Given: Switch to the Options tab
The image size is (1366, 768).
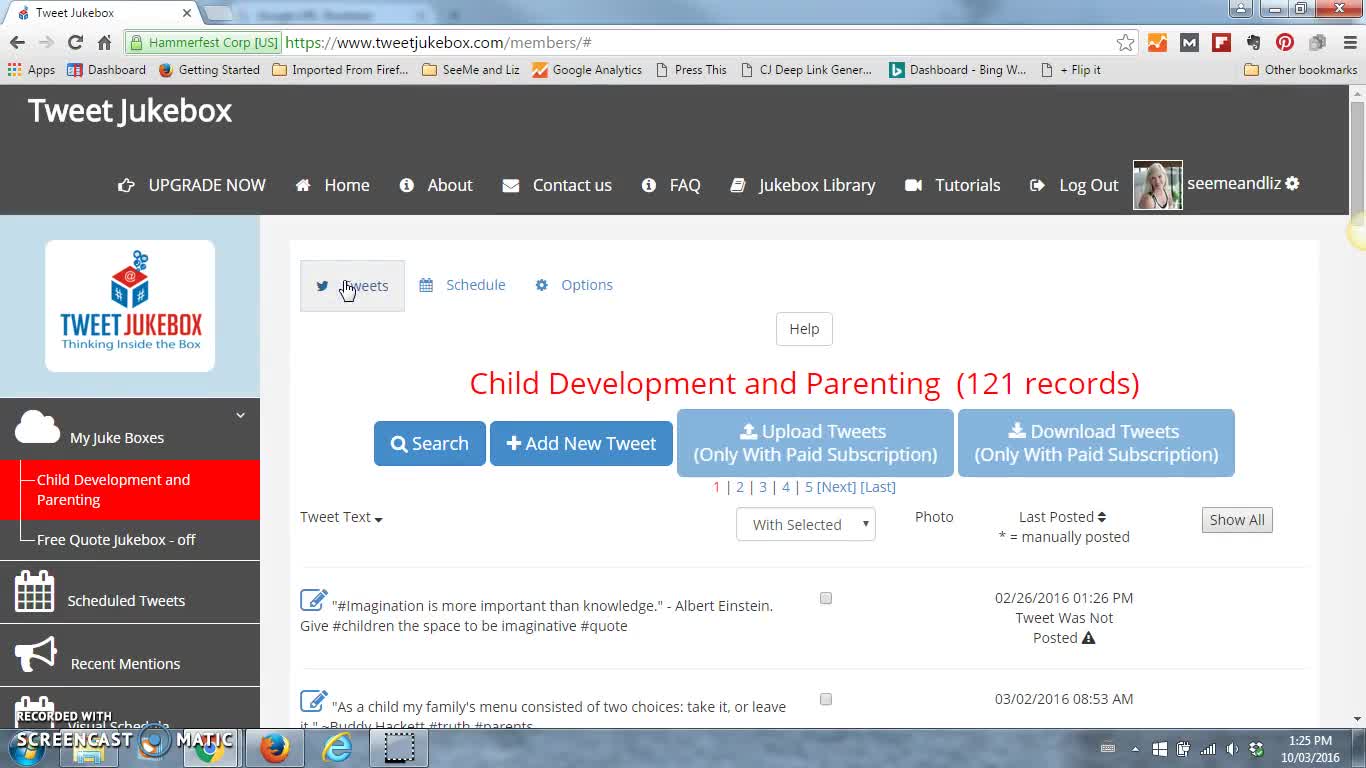Looking at the screenshot, I should point(574,285).
